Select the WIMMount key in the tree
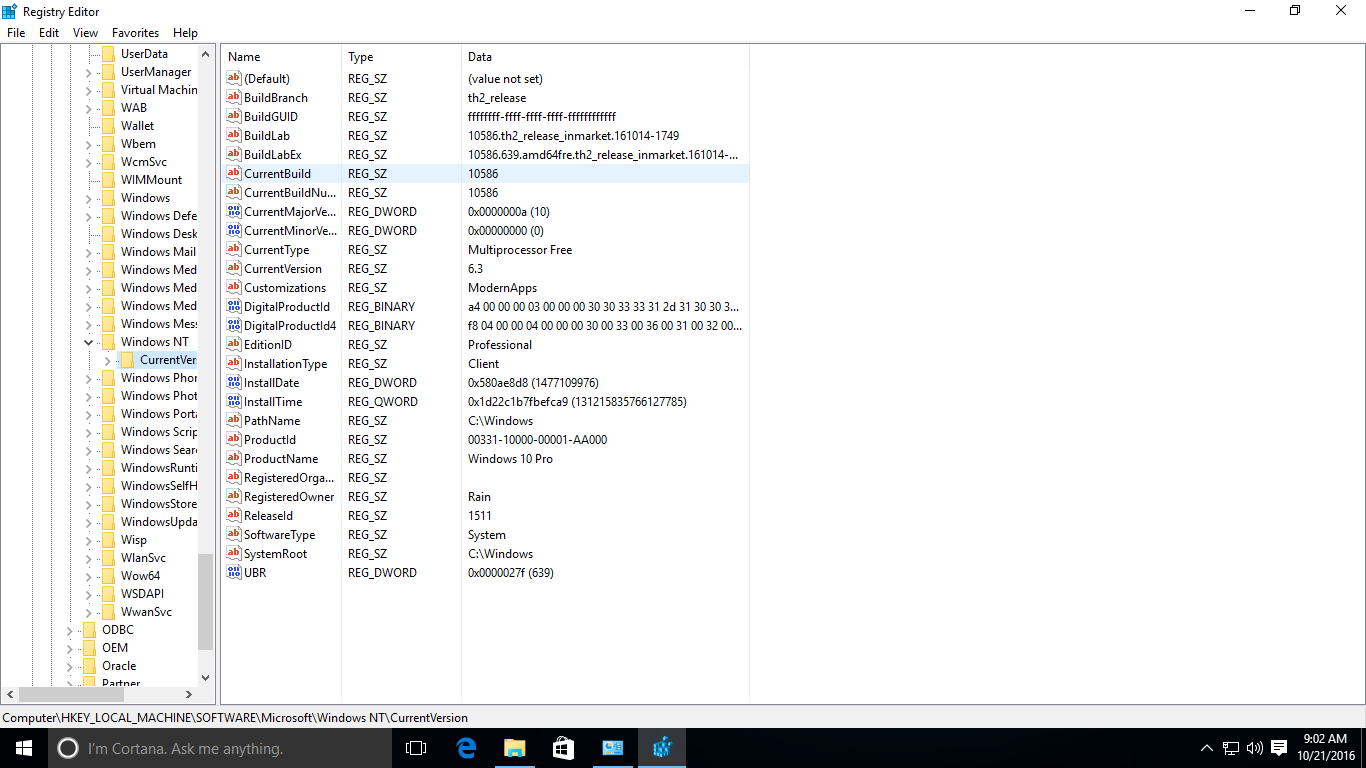 click(x=151, y=180)
